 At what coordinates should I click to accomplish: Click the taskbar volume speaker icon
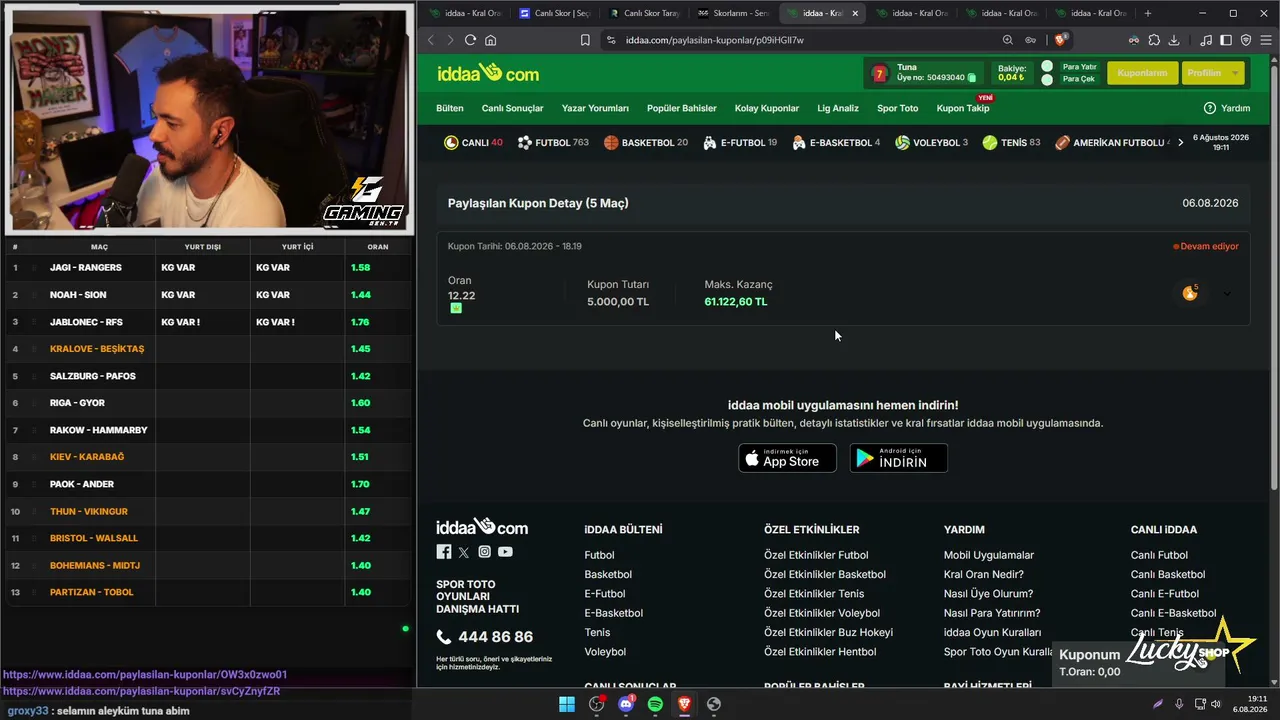(x=1216, y=704)
